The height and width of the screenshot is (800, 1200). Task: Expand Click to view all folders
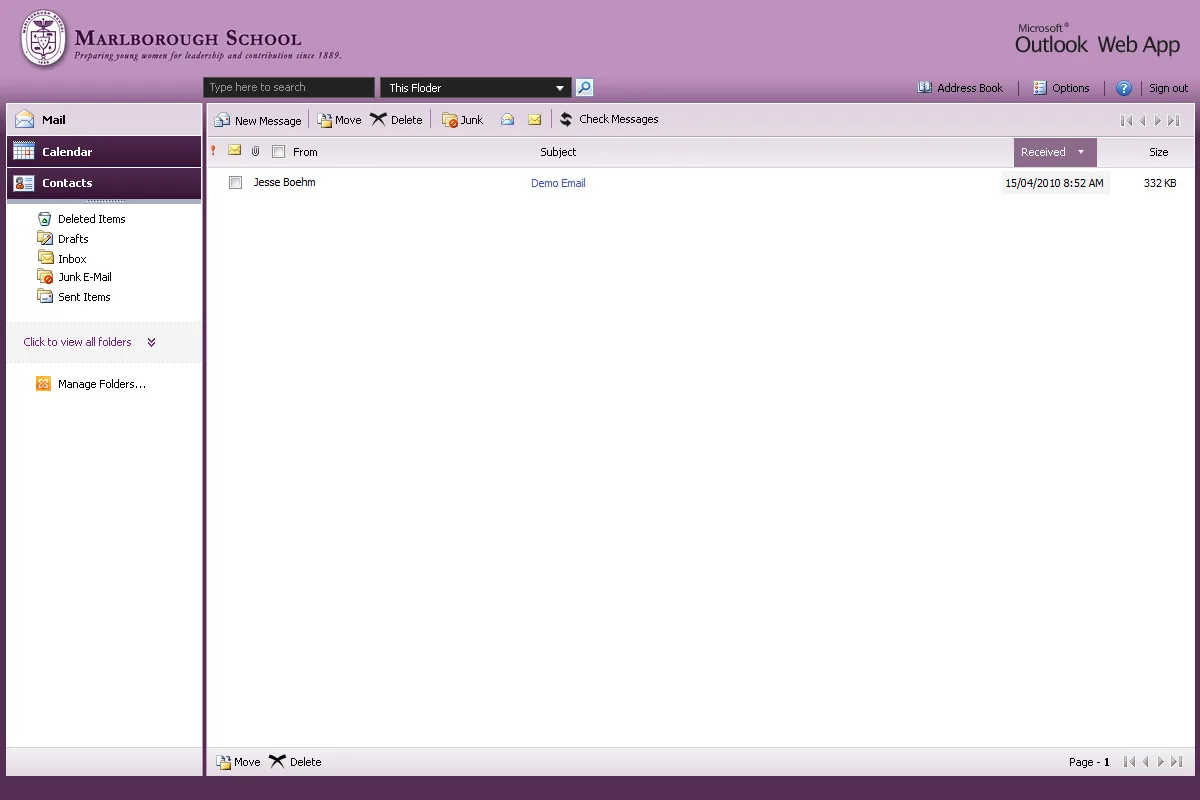90,342
